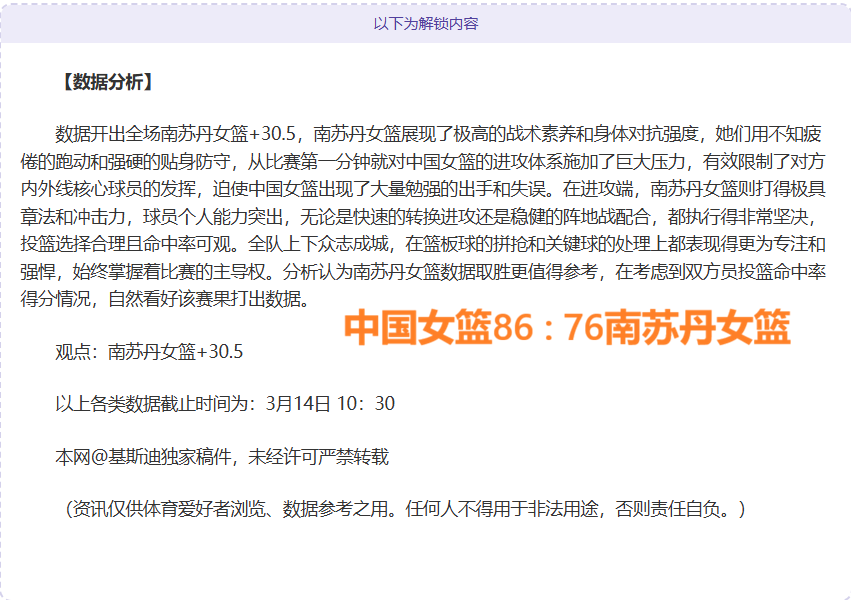Click 以上各类数据截止时间为 label text
This screenshot has height=600, width=851.
coord(155,404)
